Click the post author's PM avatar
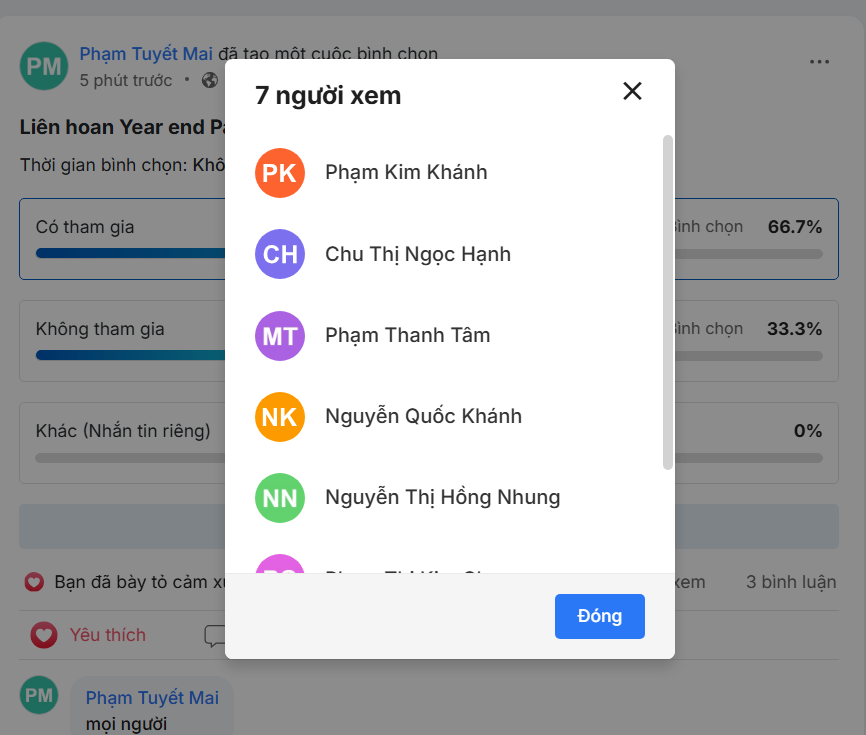 pyautogui.click(x=44, y=66)
